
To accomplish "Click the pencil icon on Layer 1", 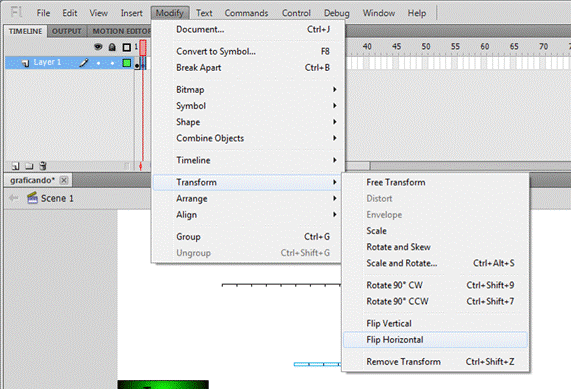I will (x=84, y=63).
